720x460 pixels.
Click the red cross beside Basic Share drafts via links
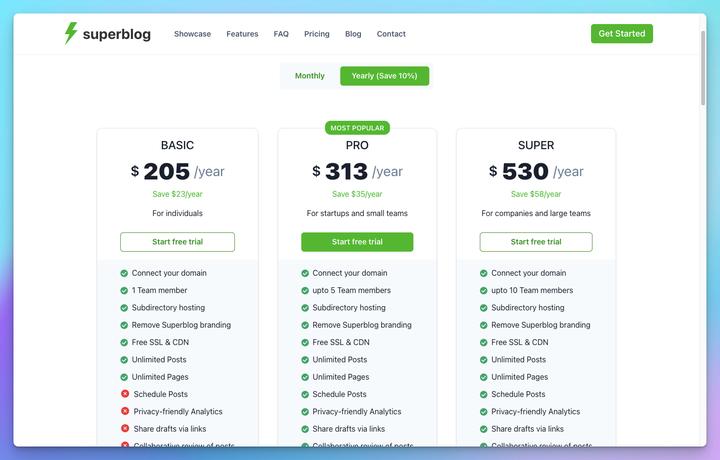125,428
